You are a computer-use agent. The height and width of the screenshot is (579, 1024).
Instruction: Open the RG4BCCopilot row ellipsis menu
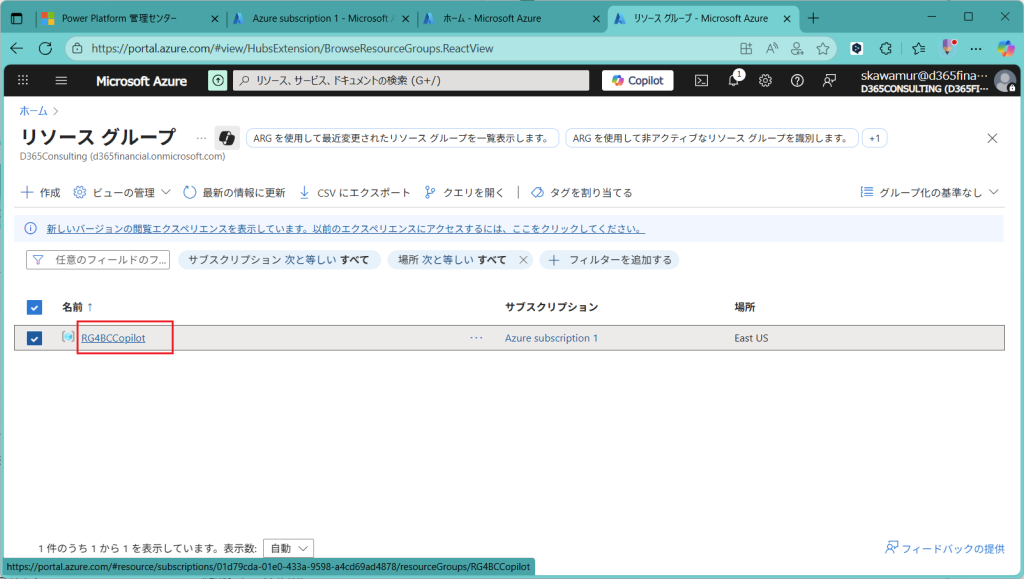click(476, 337)
